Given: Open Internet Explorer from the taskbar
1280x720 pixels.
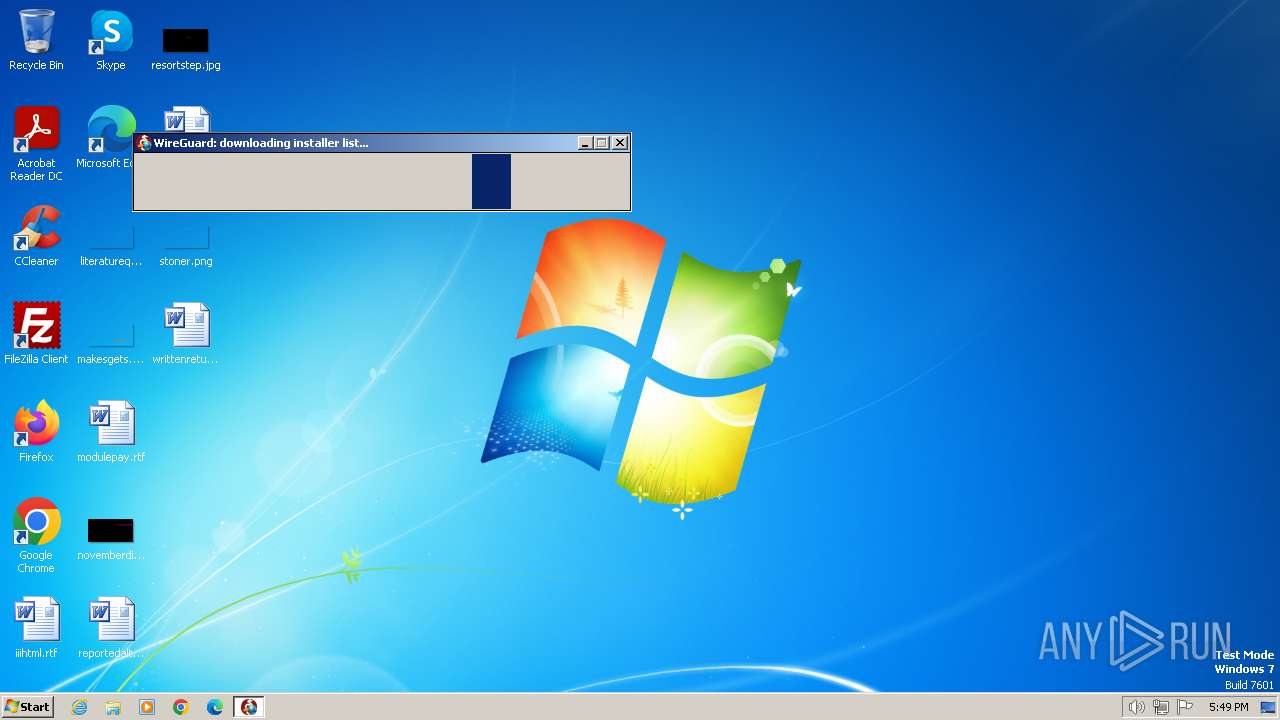Looking at the screenshot, I should click(x=79, y=707).
